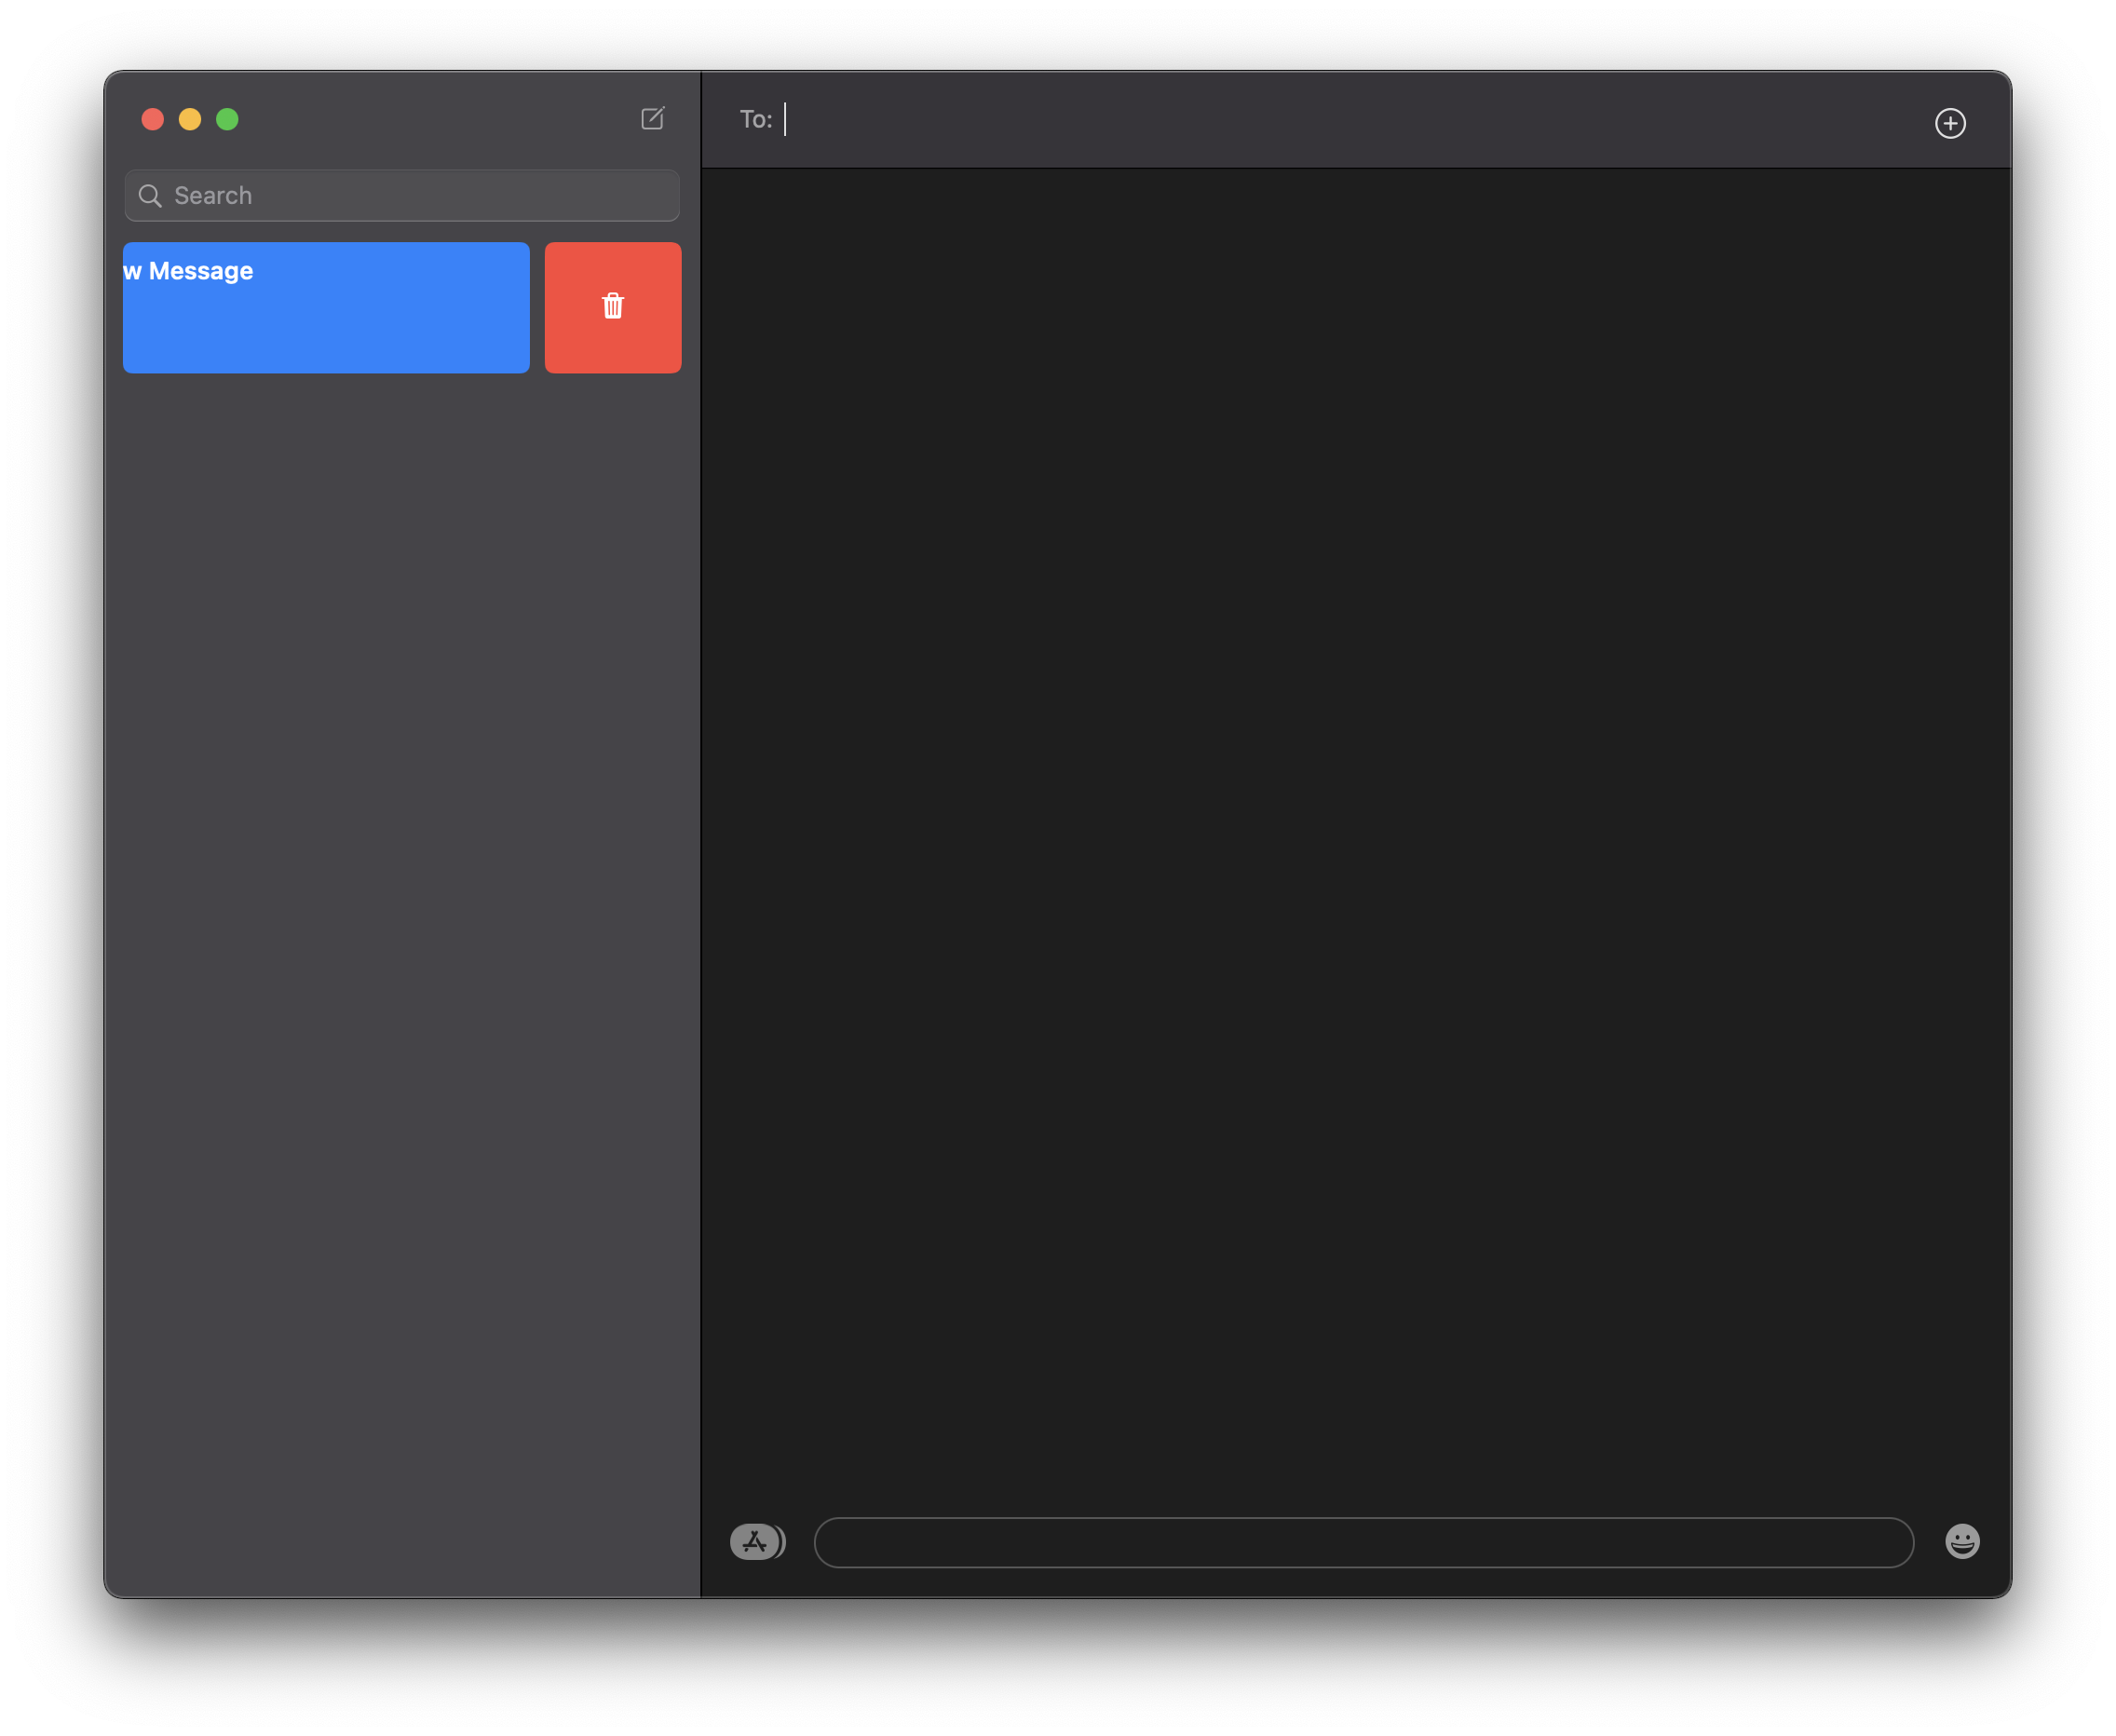Screen dimensions: 2116x1736
Task: Enter full screen with green button
Action: click(x=228, y=120)
